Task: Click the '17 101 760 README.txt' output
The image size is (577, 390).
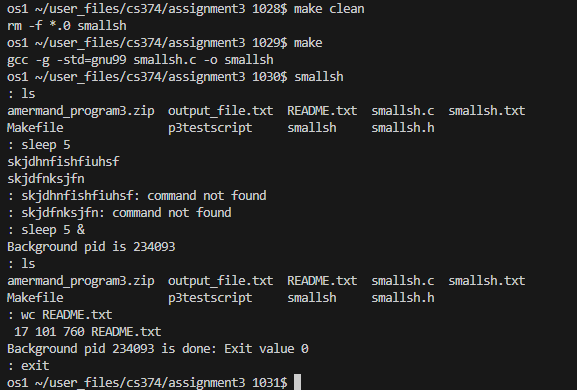Action: (88, 332)
